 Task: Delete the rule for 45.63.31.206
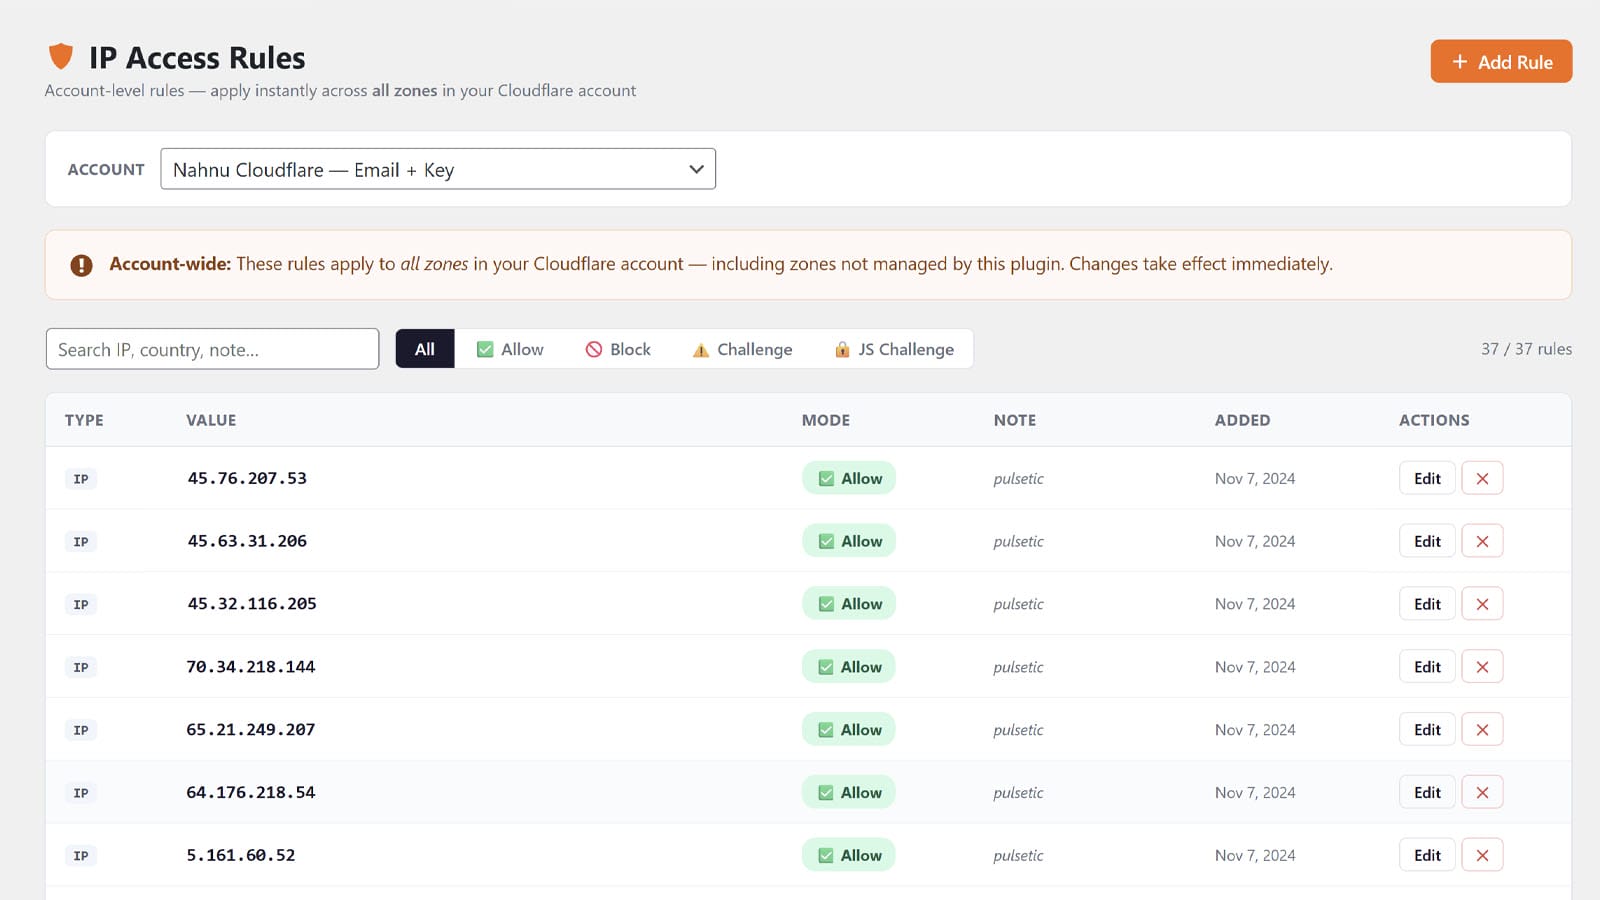coord(1482,541)
